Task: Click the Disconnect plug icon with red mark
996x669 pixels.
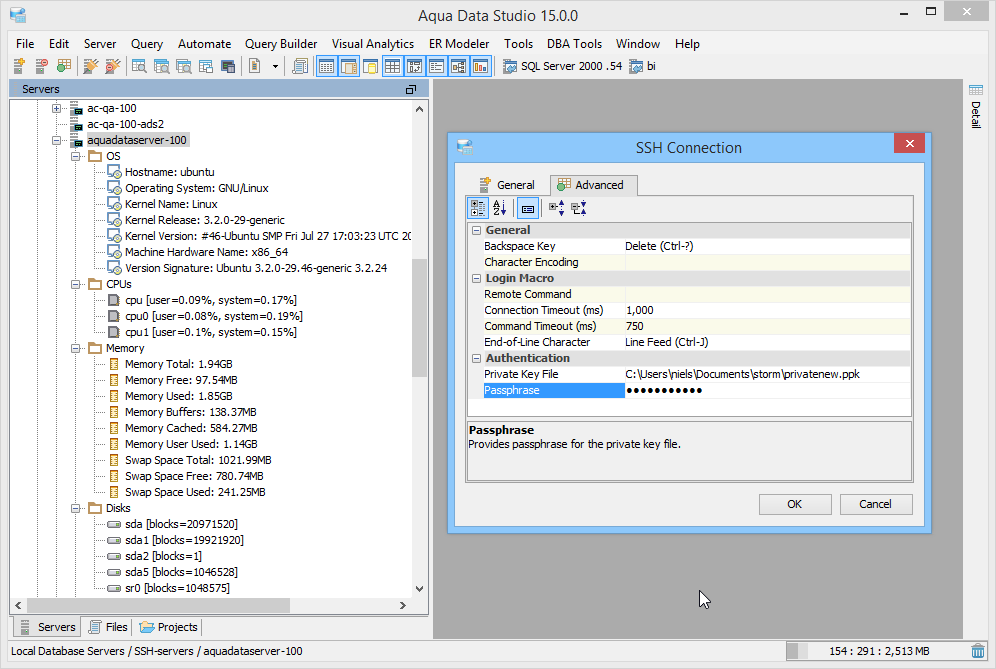Action: click(x=112, y=66)
